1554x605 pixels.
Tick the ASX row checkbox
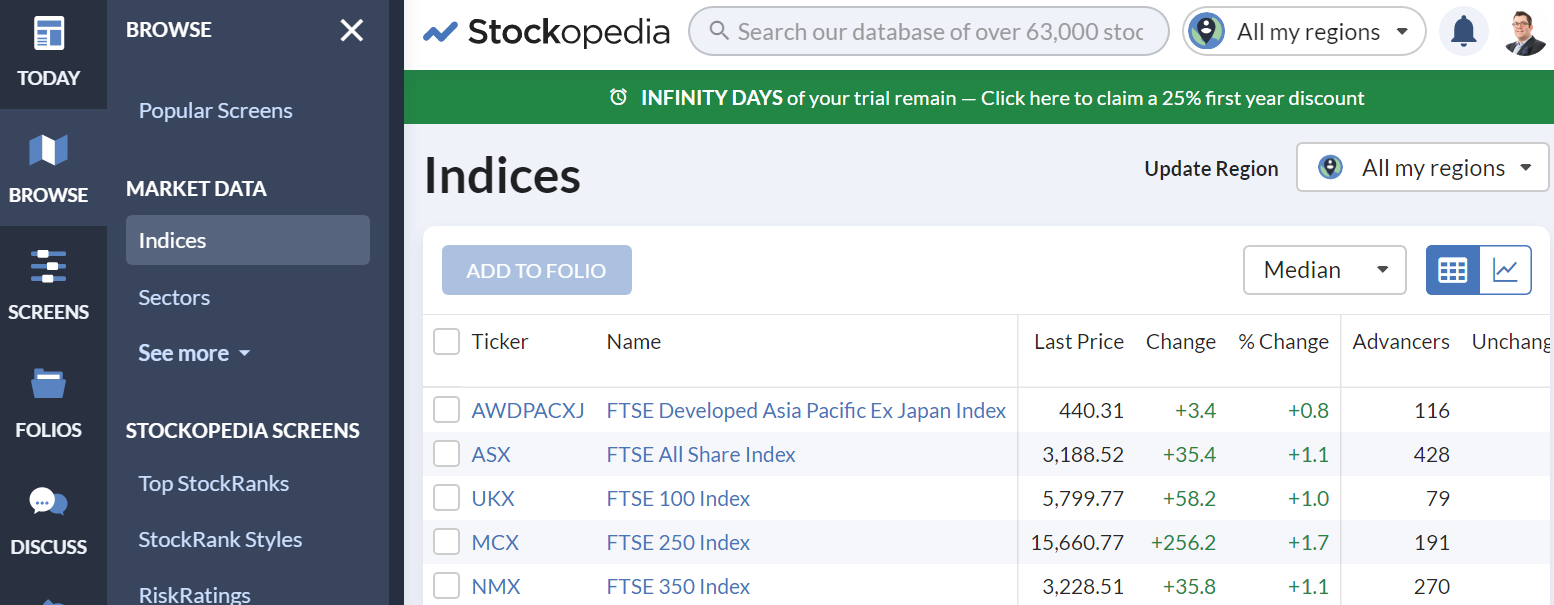click(x=446, y=454)
